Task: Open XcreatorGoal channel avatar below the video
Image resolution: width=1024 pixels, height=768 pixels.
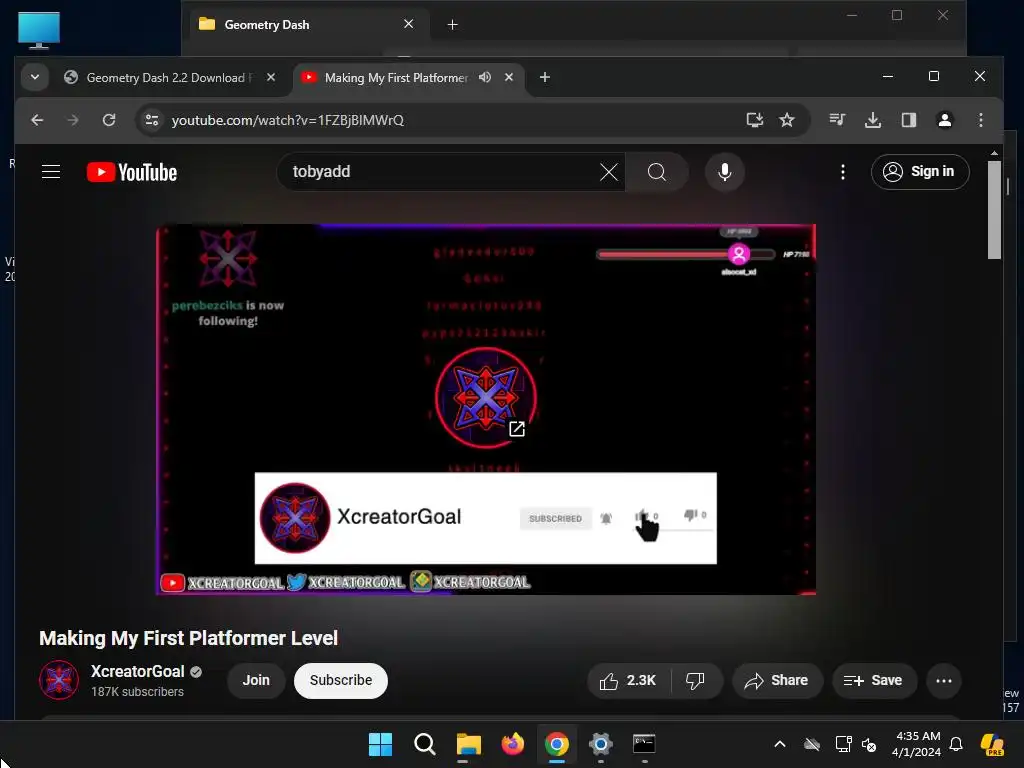Action: tap(59, 680)
